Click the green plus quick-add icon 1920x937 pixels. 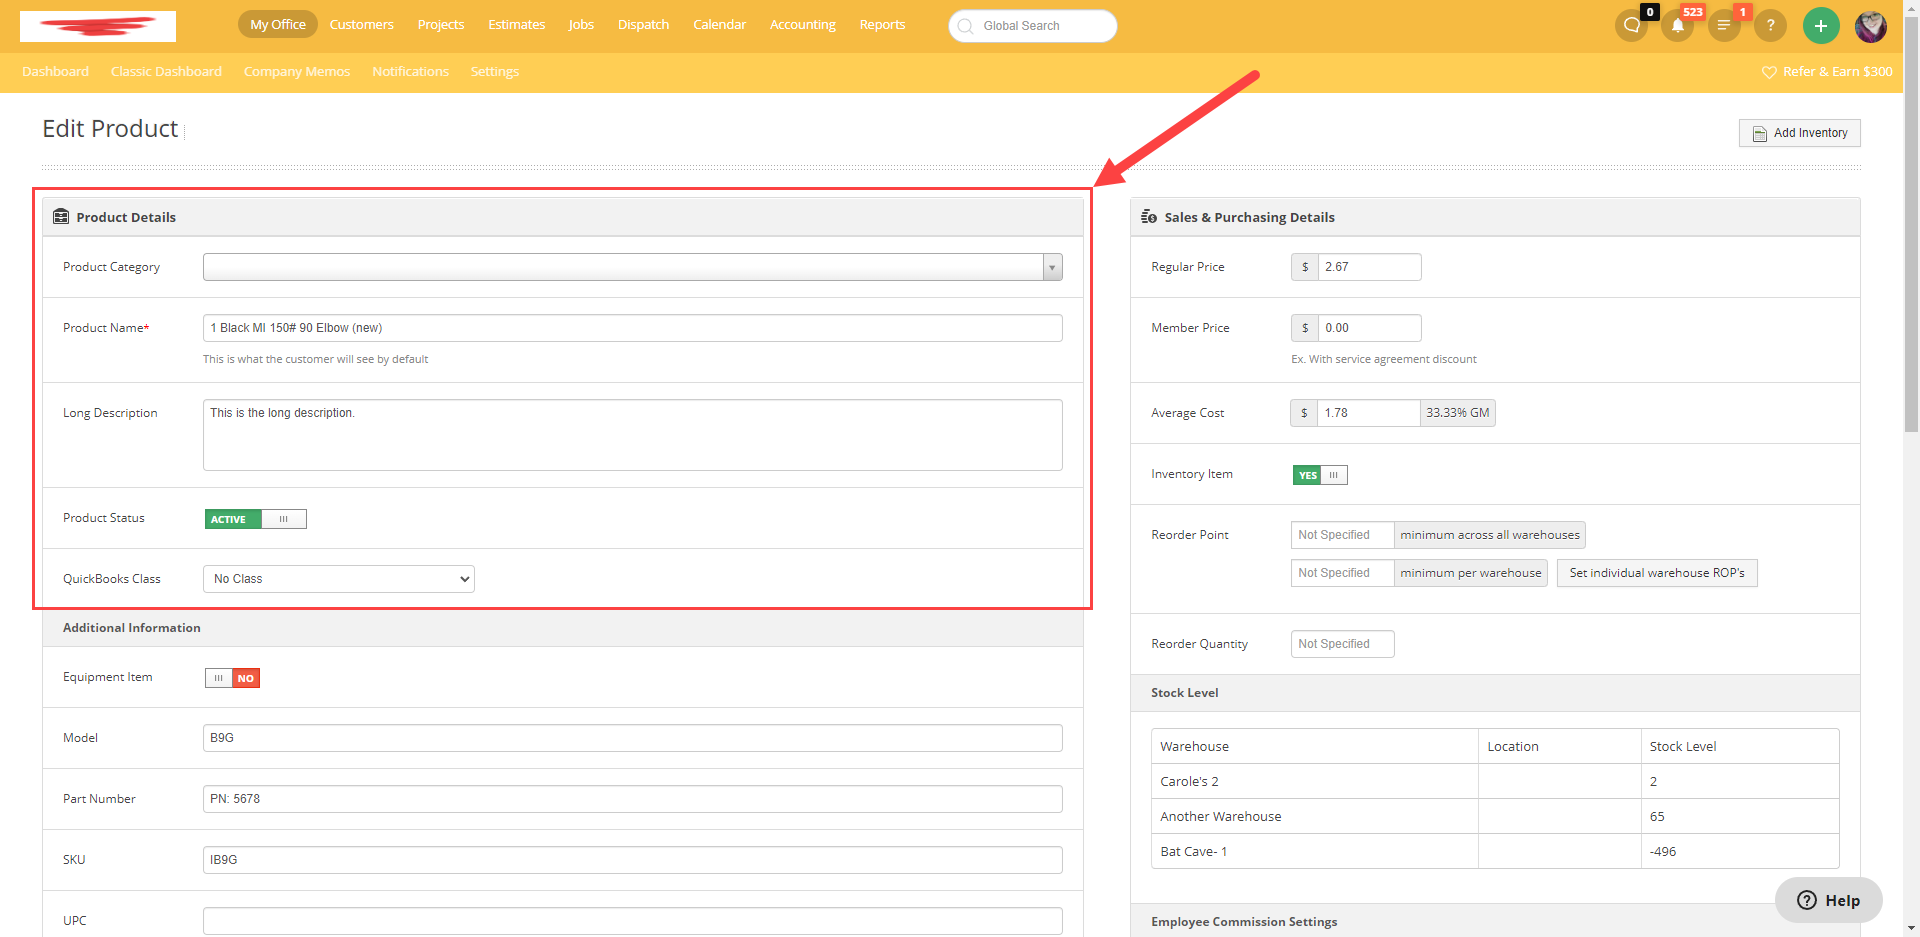coord(1820,25)
